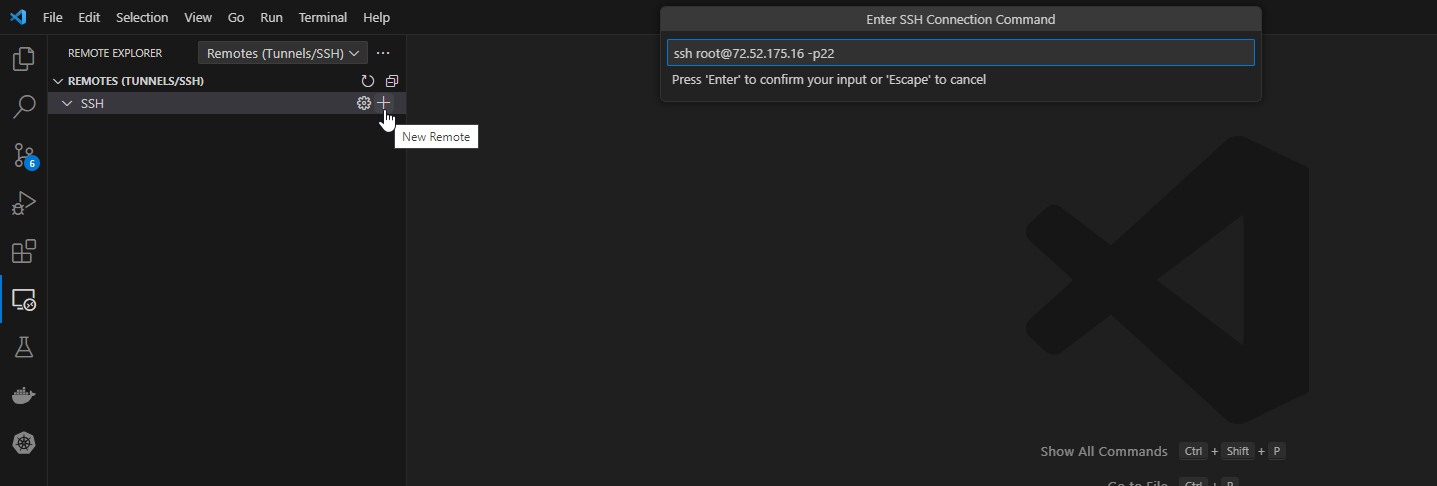Viewport: 1437px width, 486px height.
Task: Collapse all in Remotes section
Action: tap(392, 81)
